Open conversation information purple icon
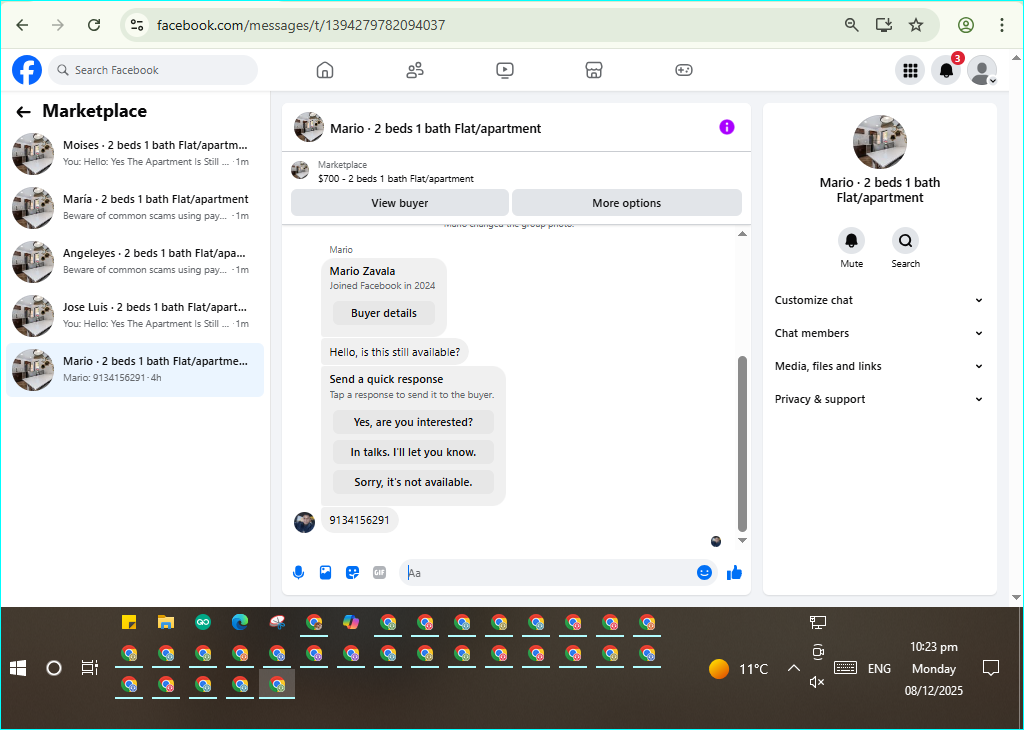Screen dimensions: 1024x730 (x=727, y=127)
